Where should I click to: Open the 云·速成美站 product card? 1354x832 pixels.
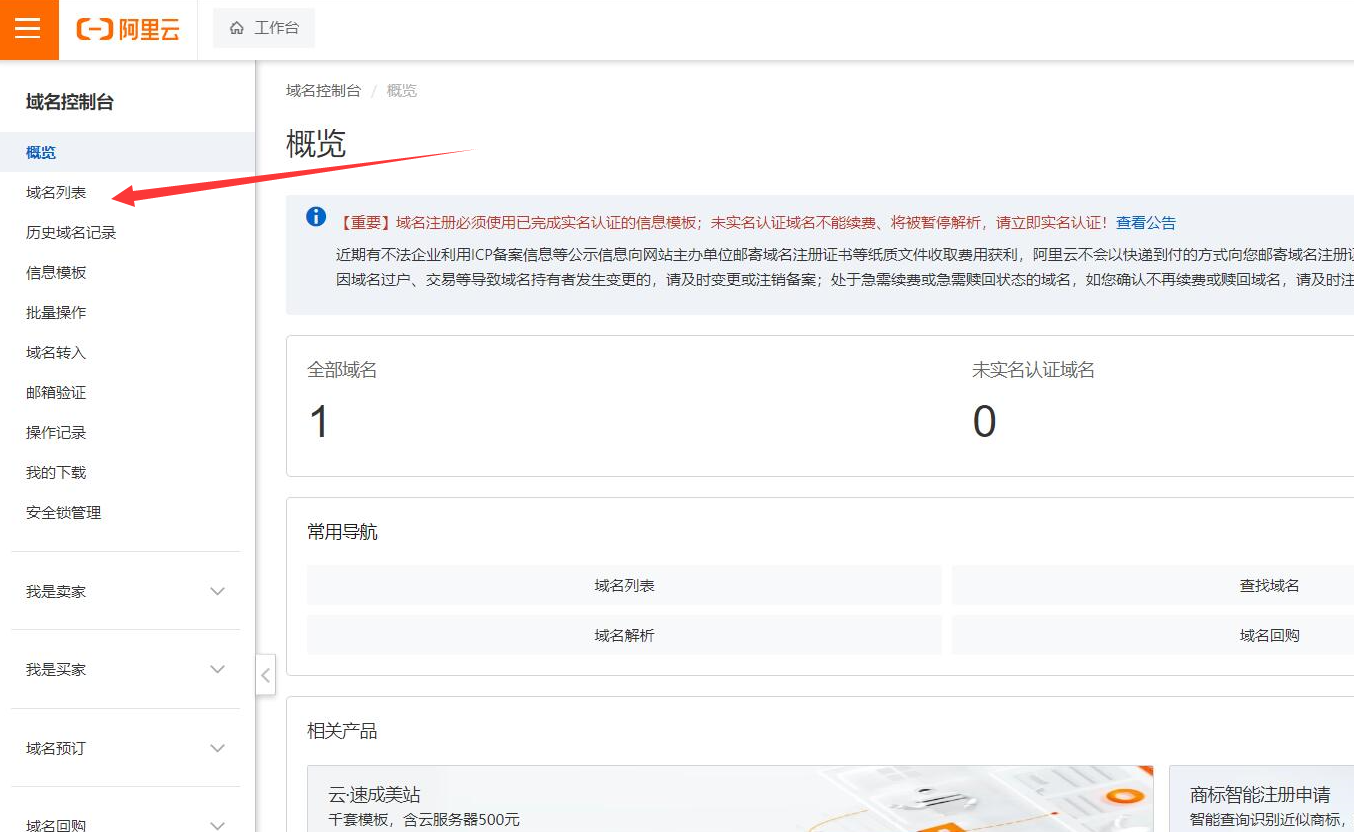coord(730,799)
